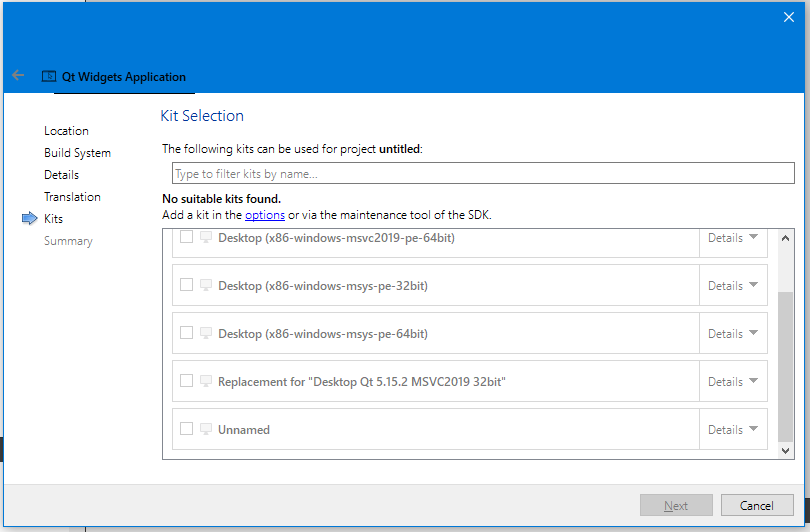Go to the Location wizard step
This screenshot has height=532, width=810.
66,131
